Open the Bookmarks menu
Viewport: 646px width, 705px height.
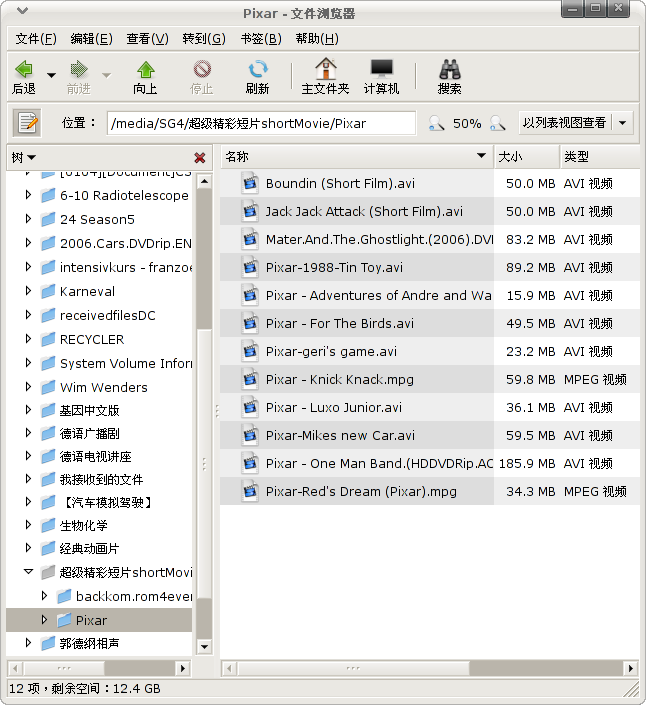click(261, 39)
